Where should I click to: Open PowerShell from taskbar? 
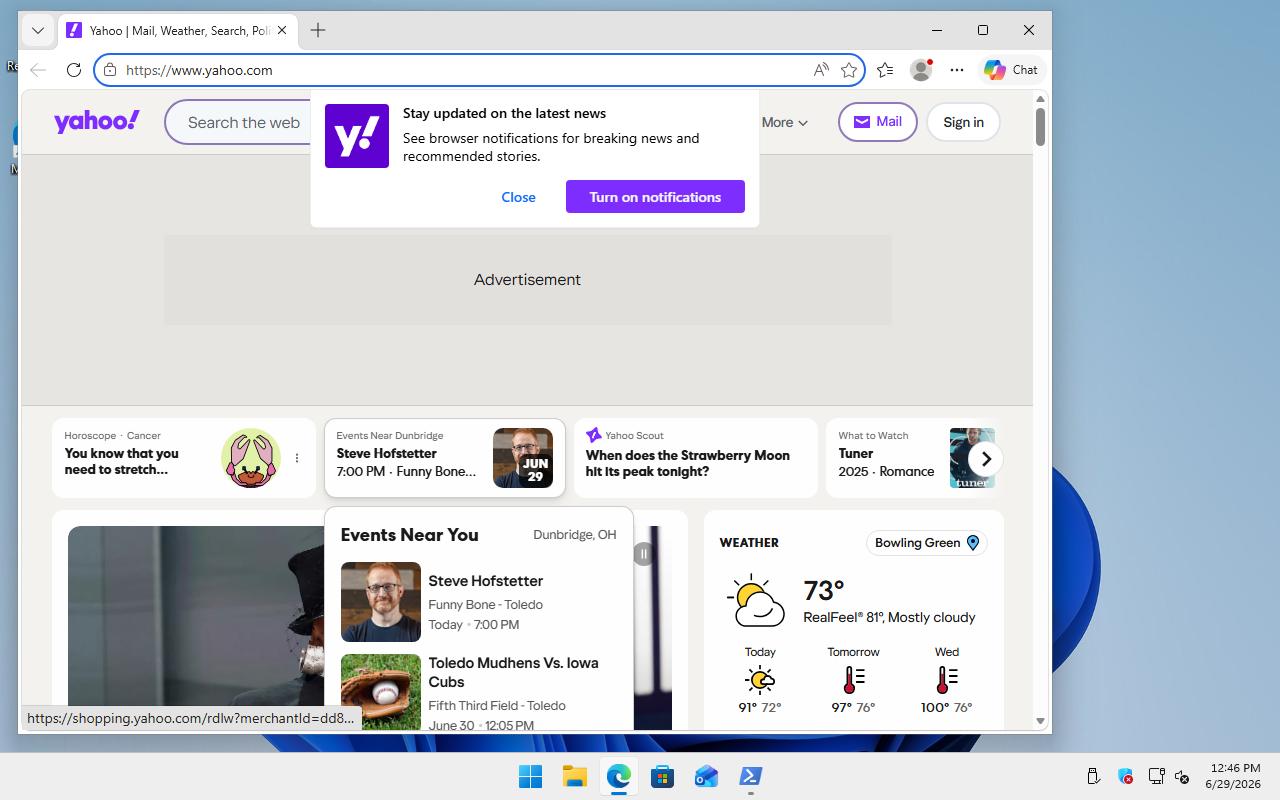pyautogui.click(x=750, y=776)
